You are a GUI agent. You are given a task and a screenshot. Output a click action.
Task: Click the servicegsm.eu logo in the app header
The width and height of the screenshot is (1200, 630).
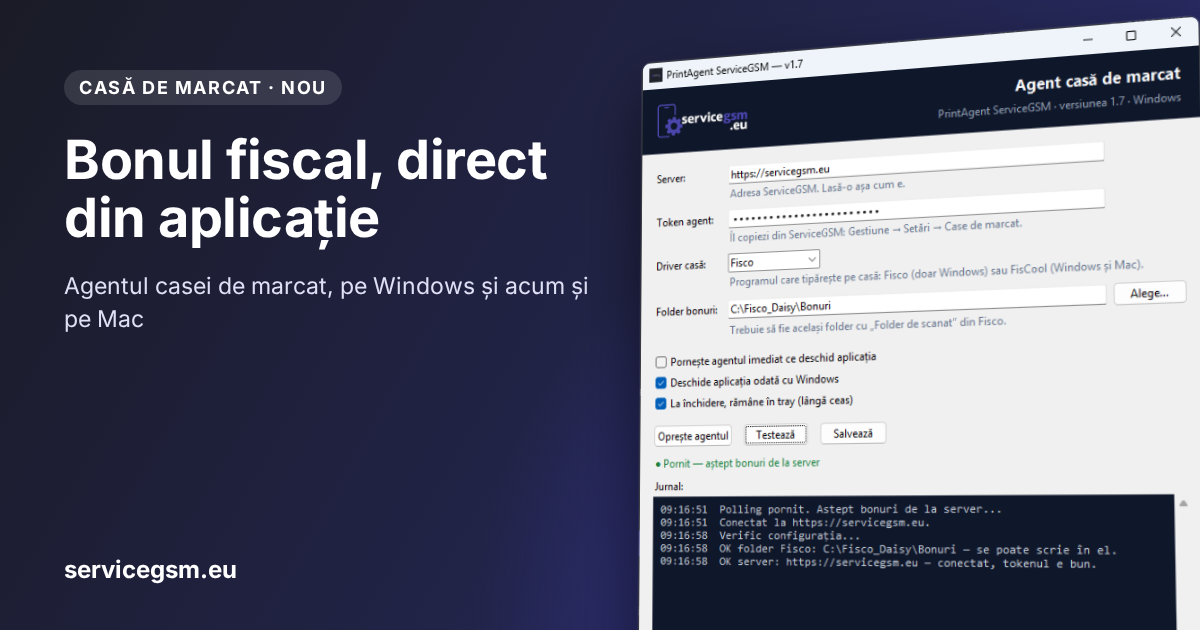click(702, 122)
